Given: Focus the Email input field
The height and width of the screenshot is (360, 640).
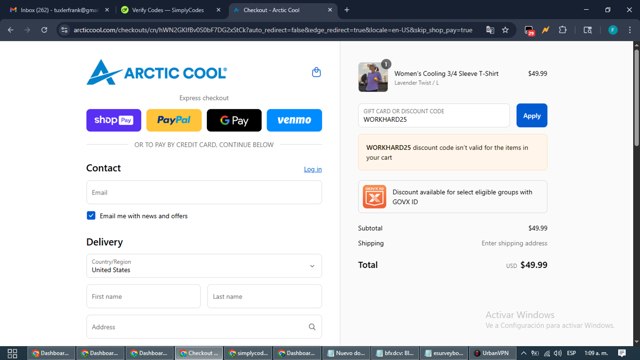Looking at the screenshot, I should coord(204,192).
